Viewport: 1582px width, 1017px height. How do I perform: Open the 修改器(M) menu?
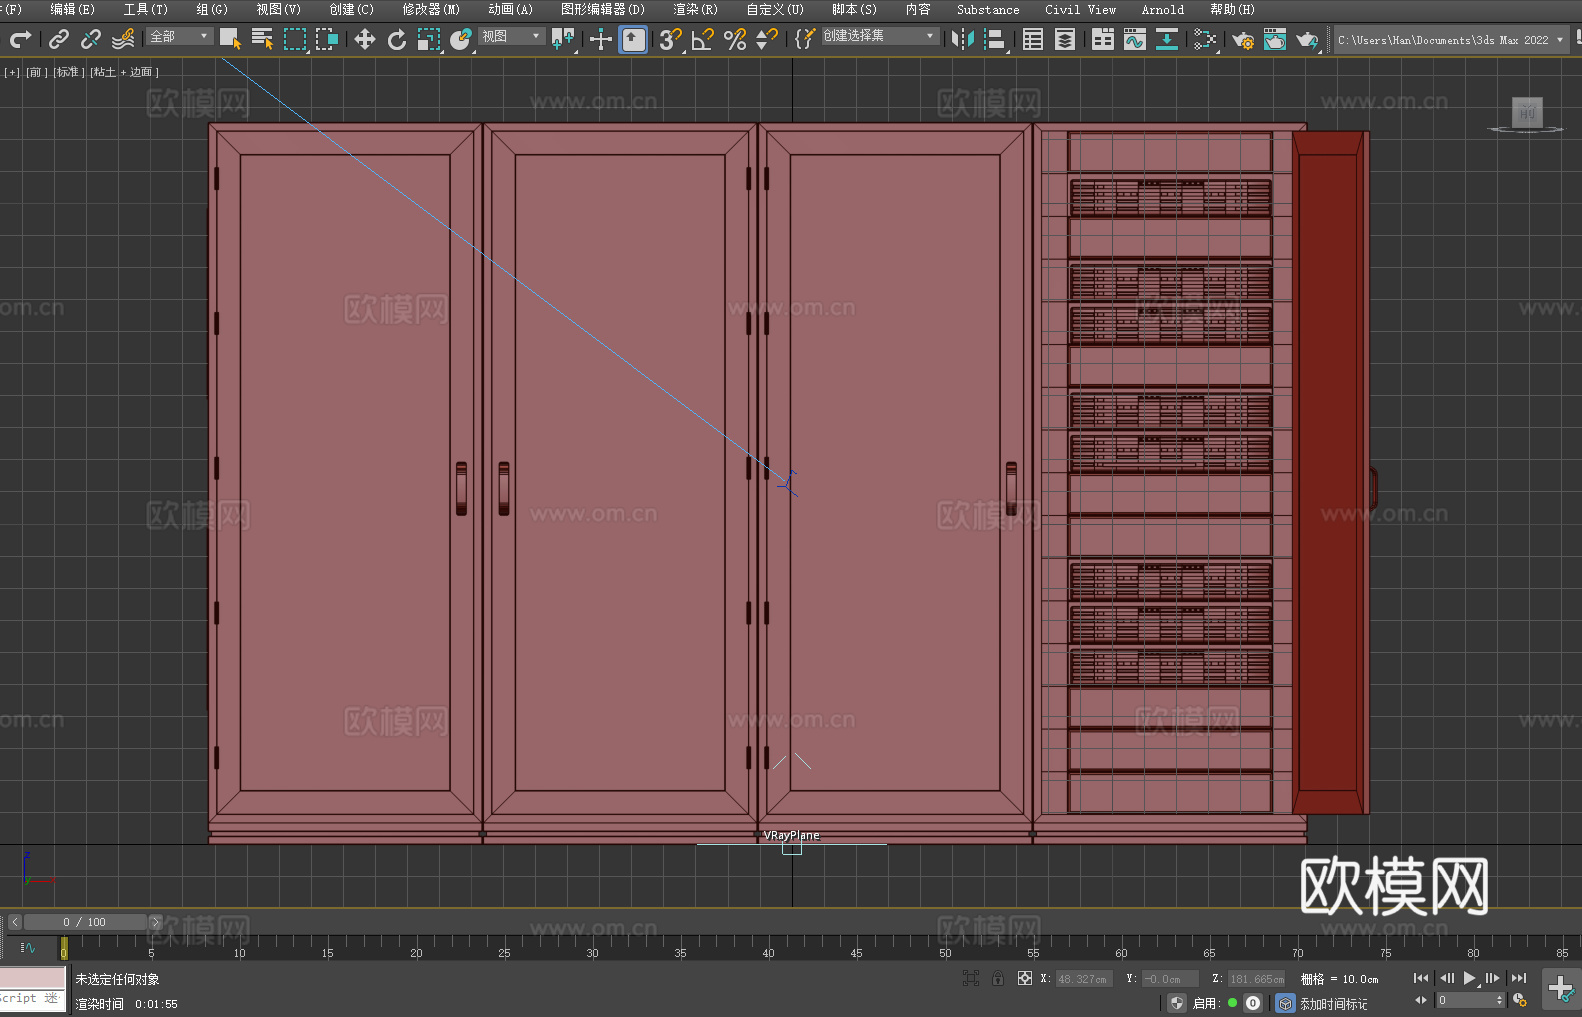431,9
